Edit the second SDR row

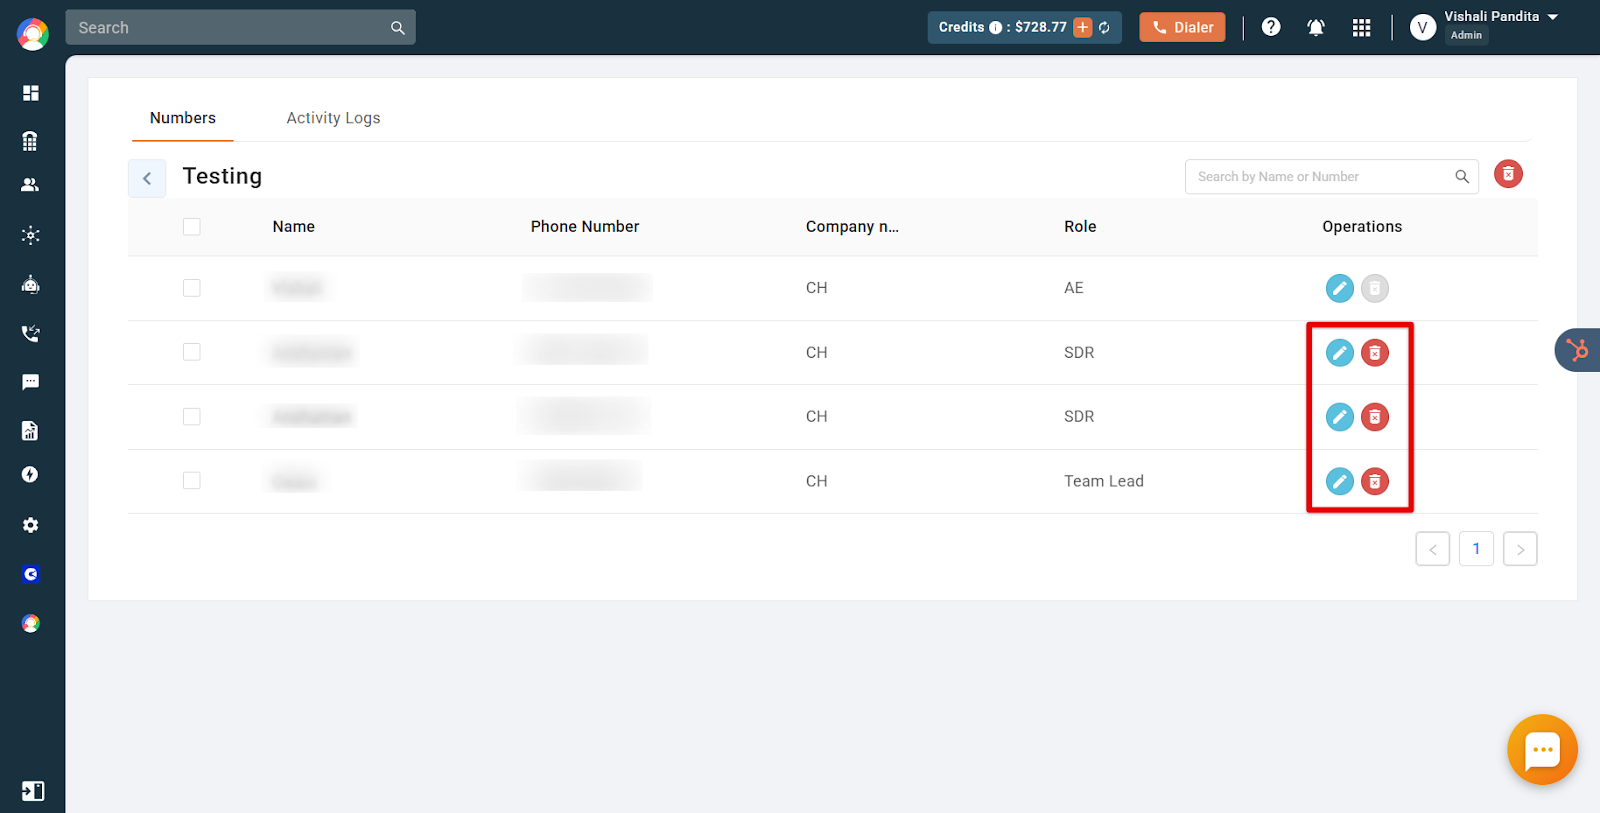pyautogui.click(x=1340, y=417)
